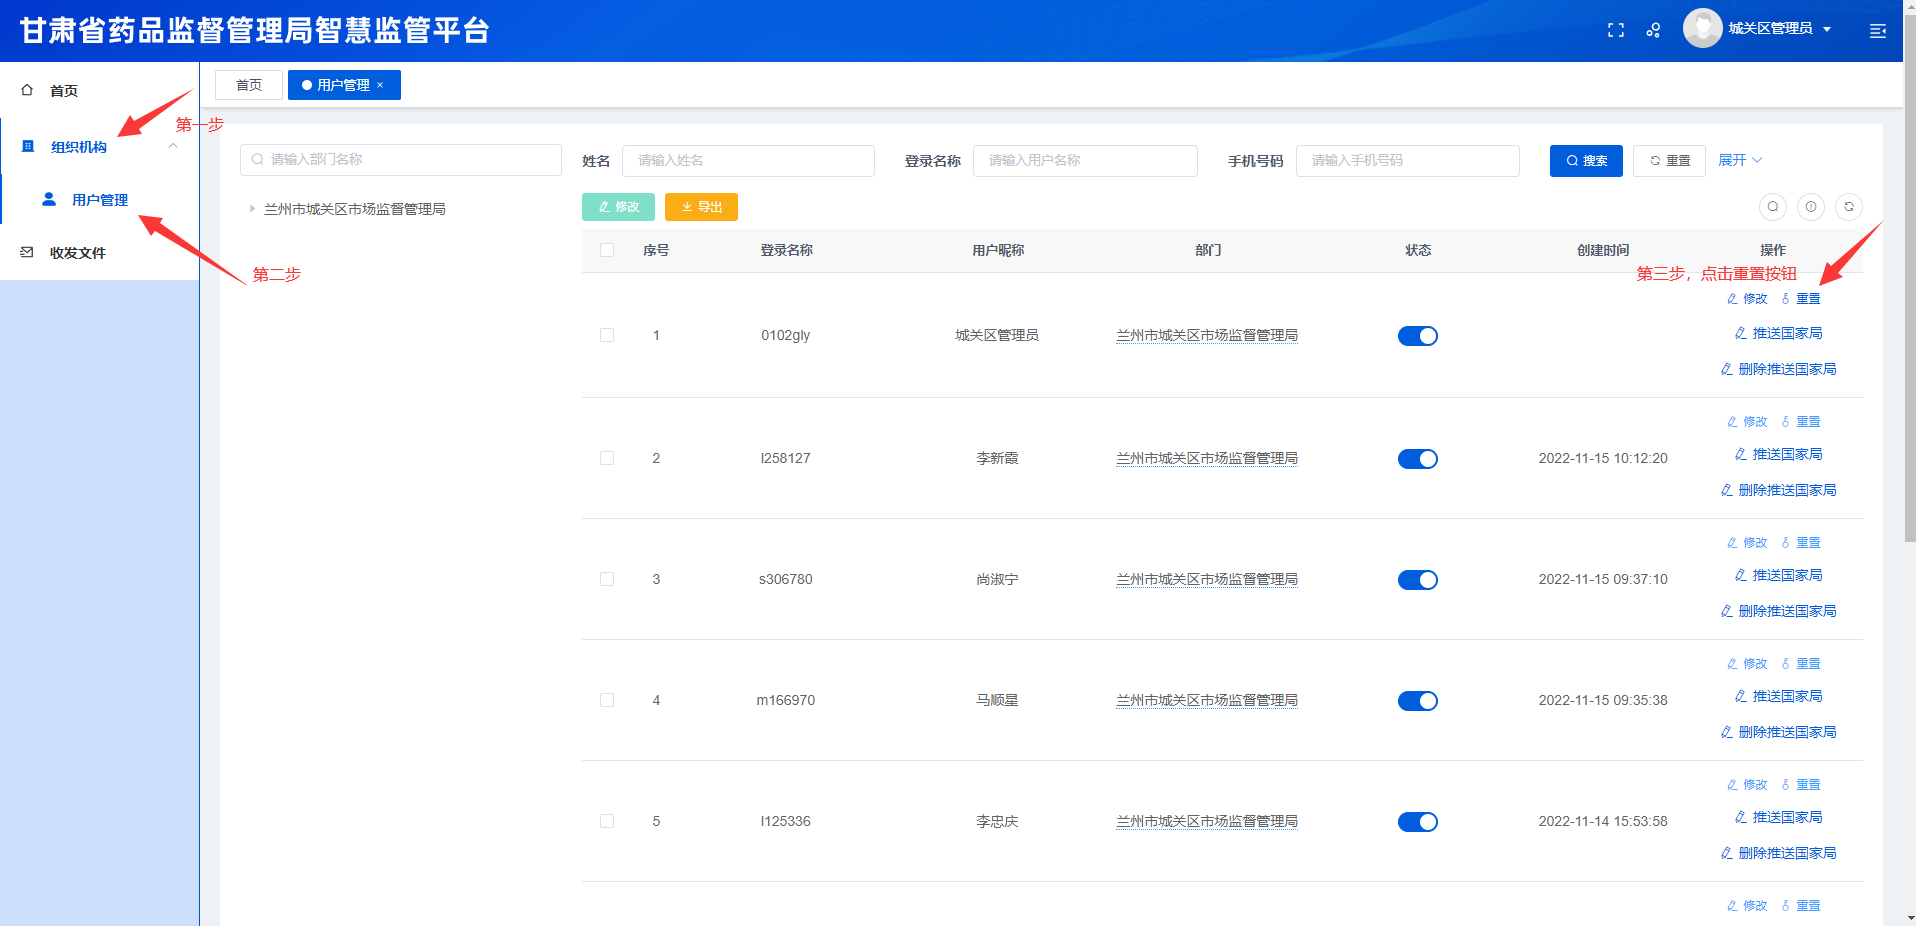Click 修改 for user m166970
The width and height of the screenshot is (1916, 926).
pyautogui.click(x=1747, y=664)
